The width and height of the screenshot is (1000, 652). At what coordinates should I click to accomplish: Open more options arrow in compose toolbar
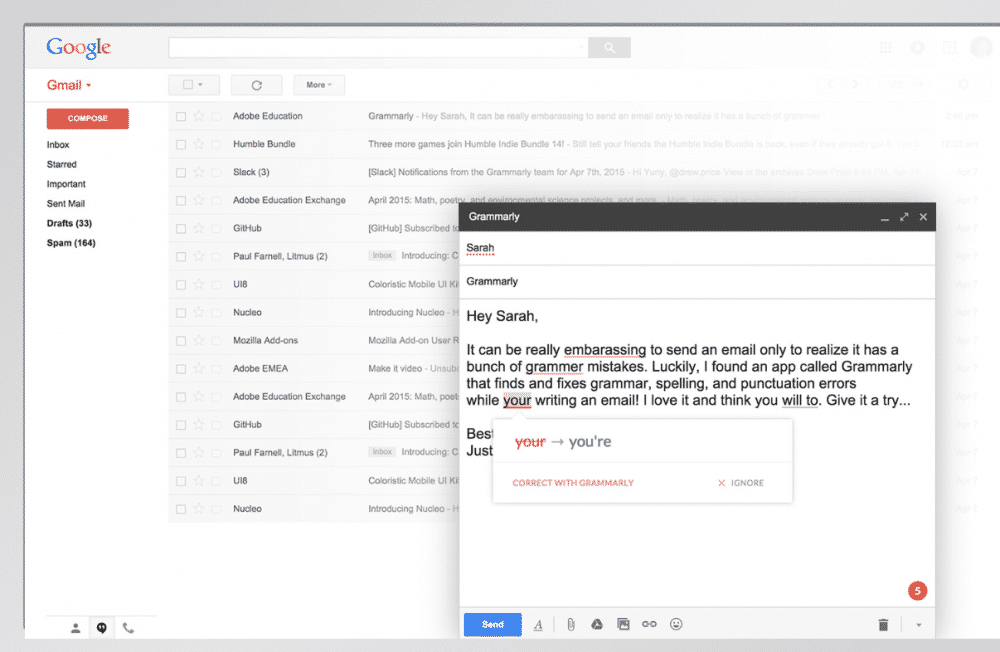[x=918, y=625]
